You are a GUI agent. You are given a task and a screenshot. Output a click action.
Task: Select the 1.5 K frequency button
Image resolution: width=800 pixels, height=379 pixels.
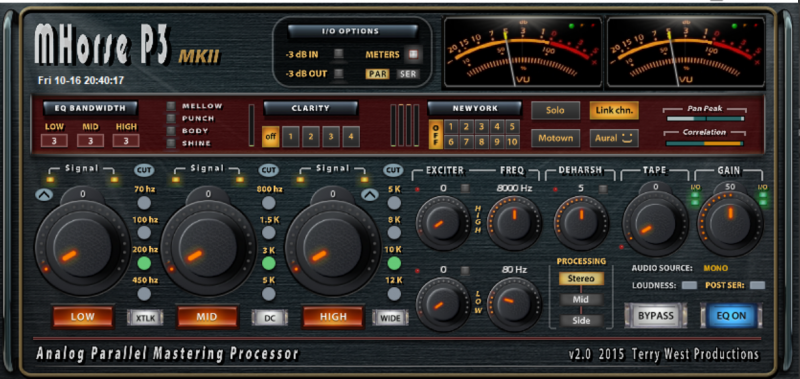tap(269, 233)
